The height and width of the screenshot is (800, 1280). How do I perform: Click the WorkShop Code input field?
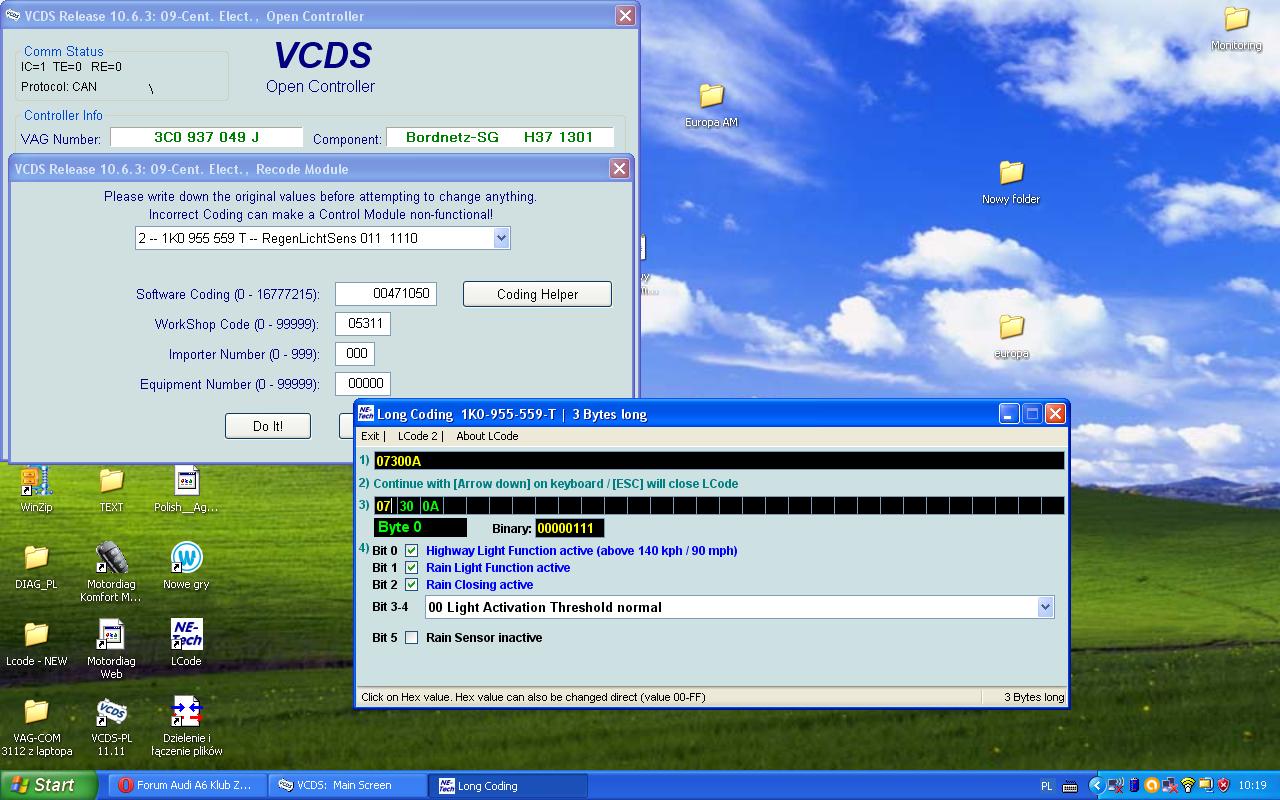pyautogui.click(x=363, y=324)
